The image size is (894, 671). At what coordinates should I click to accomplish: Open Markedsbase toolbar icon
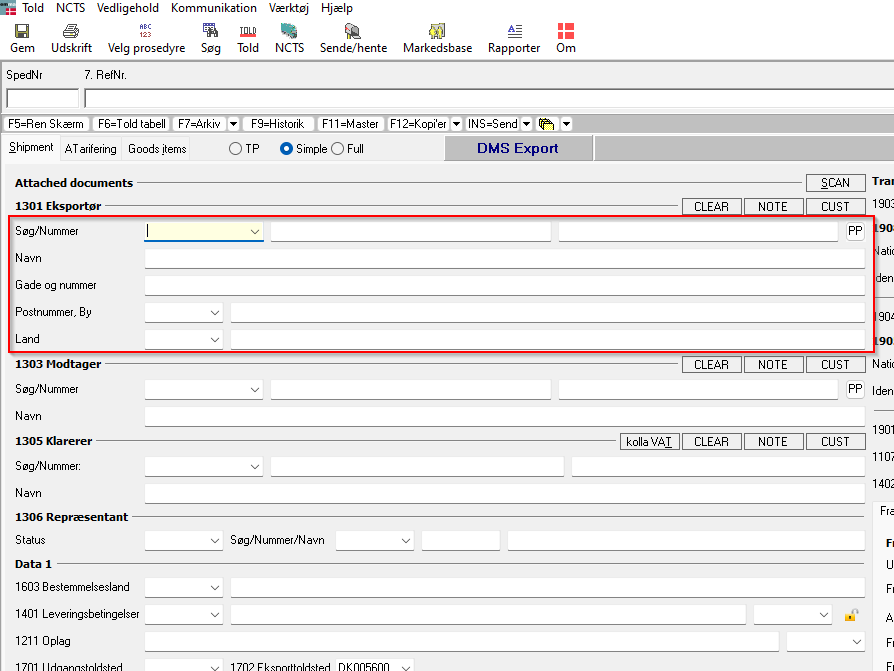point(437,31)
